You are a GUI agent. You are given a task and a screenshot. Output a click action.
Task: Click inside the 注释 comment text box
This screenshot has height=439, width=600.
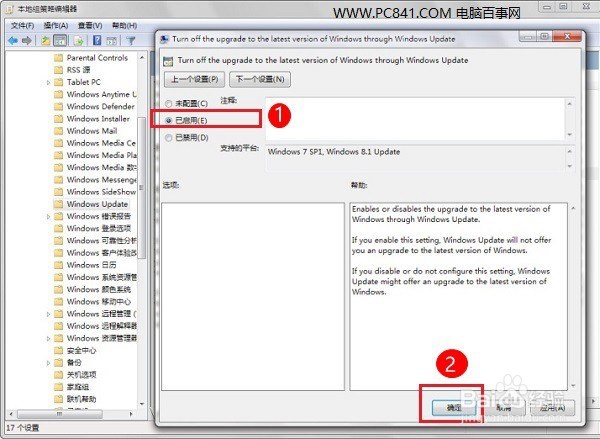(415, 119)
